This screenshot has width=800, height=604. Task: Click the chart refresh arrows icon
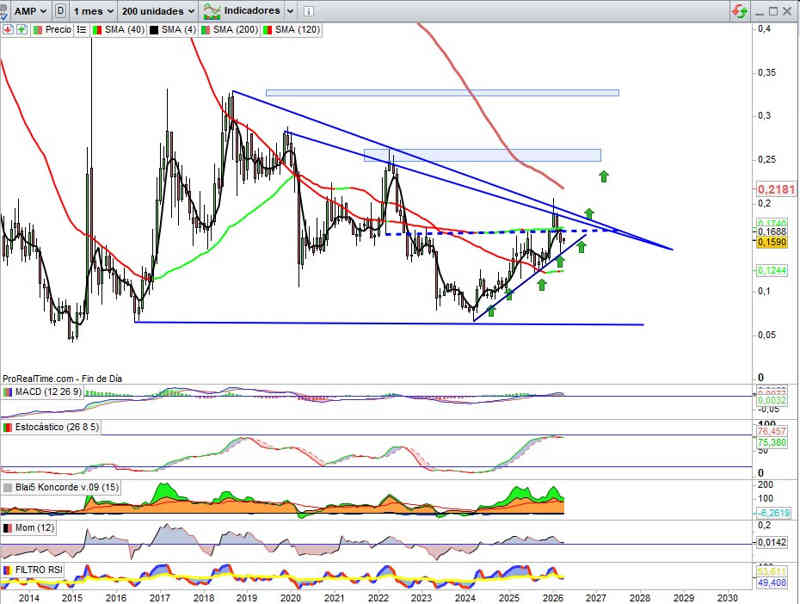tap(739, 10)
